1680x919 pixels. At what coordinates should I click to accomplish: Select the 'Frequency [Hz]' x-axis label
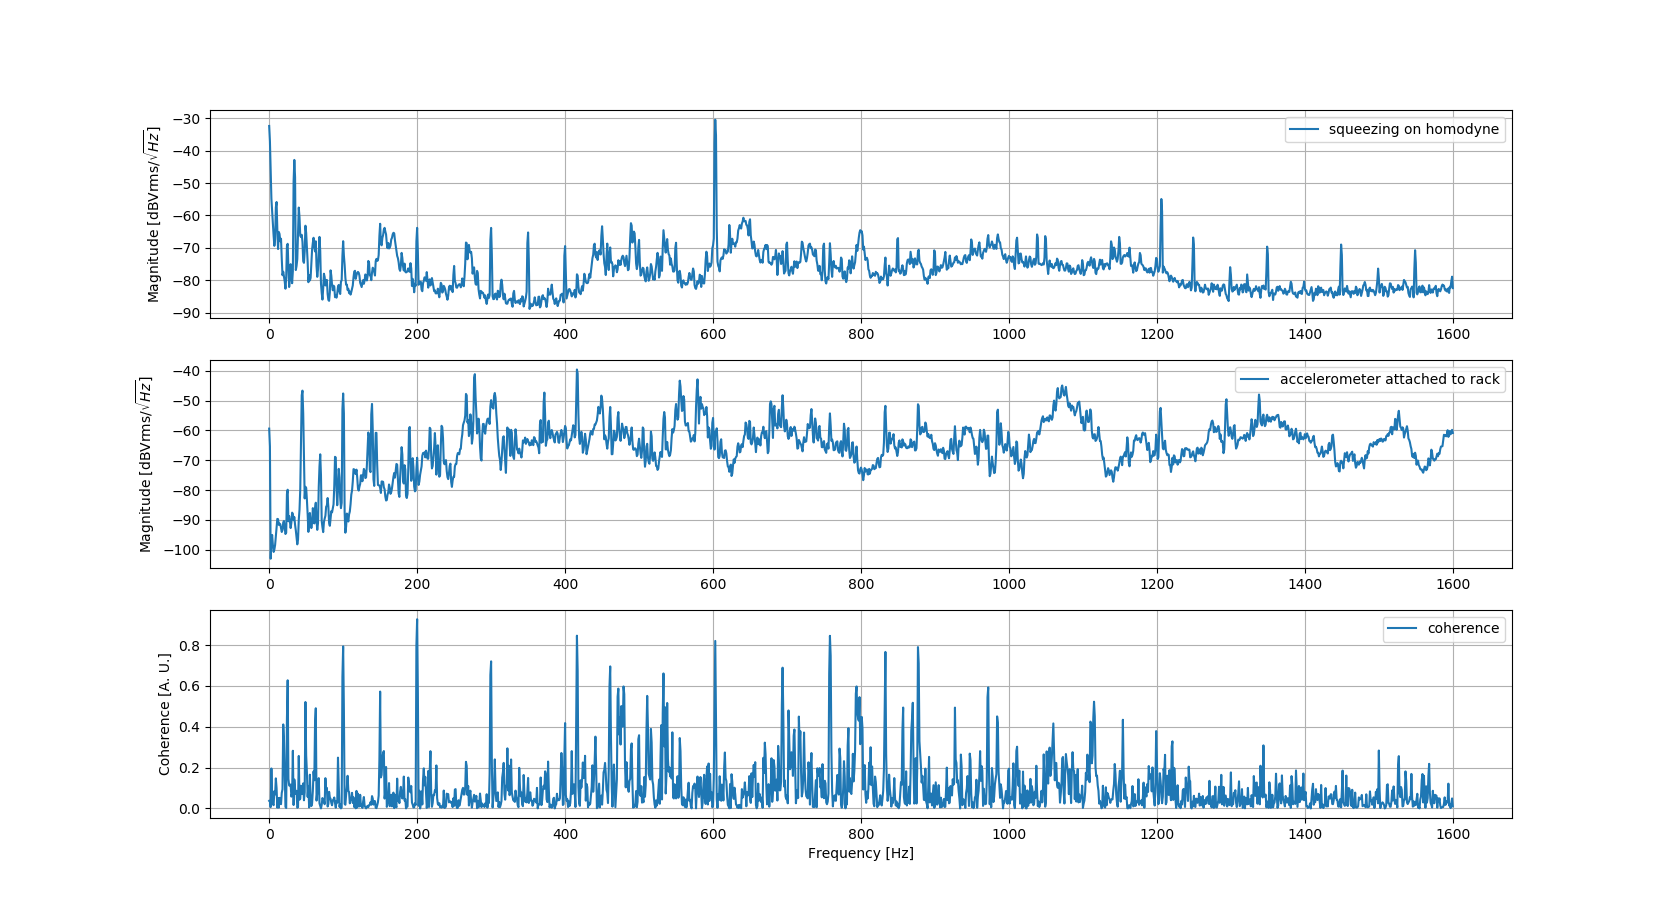click(x=861, y=853)
